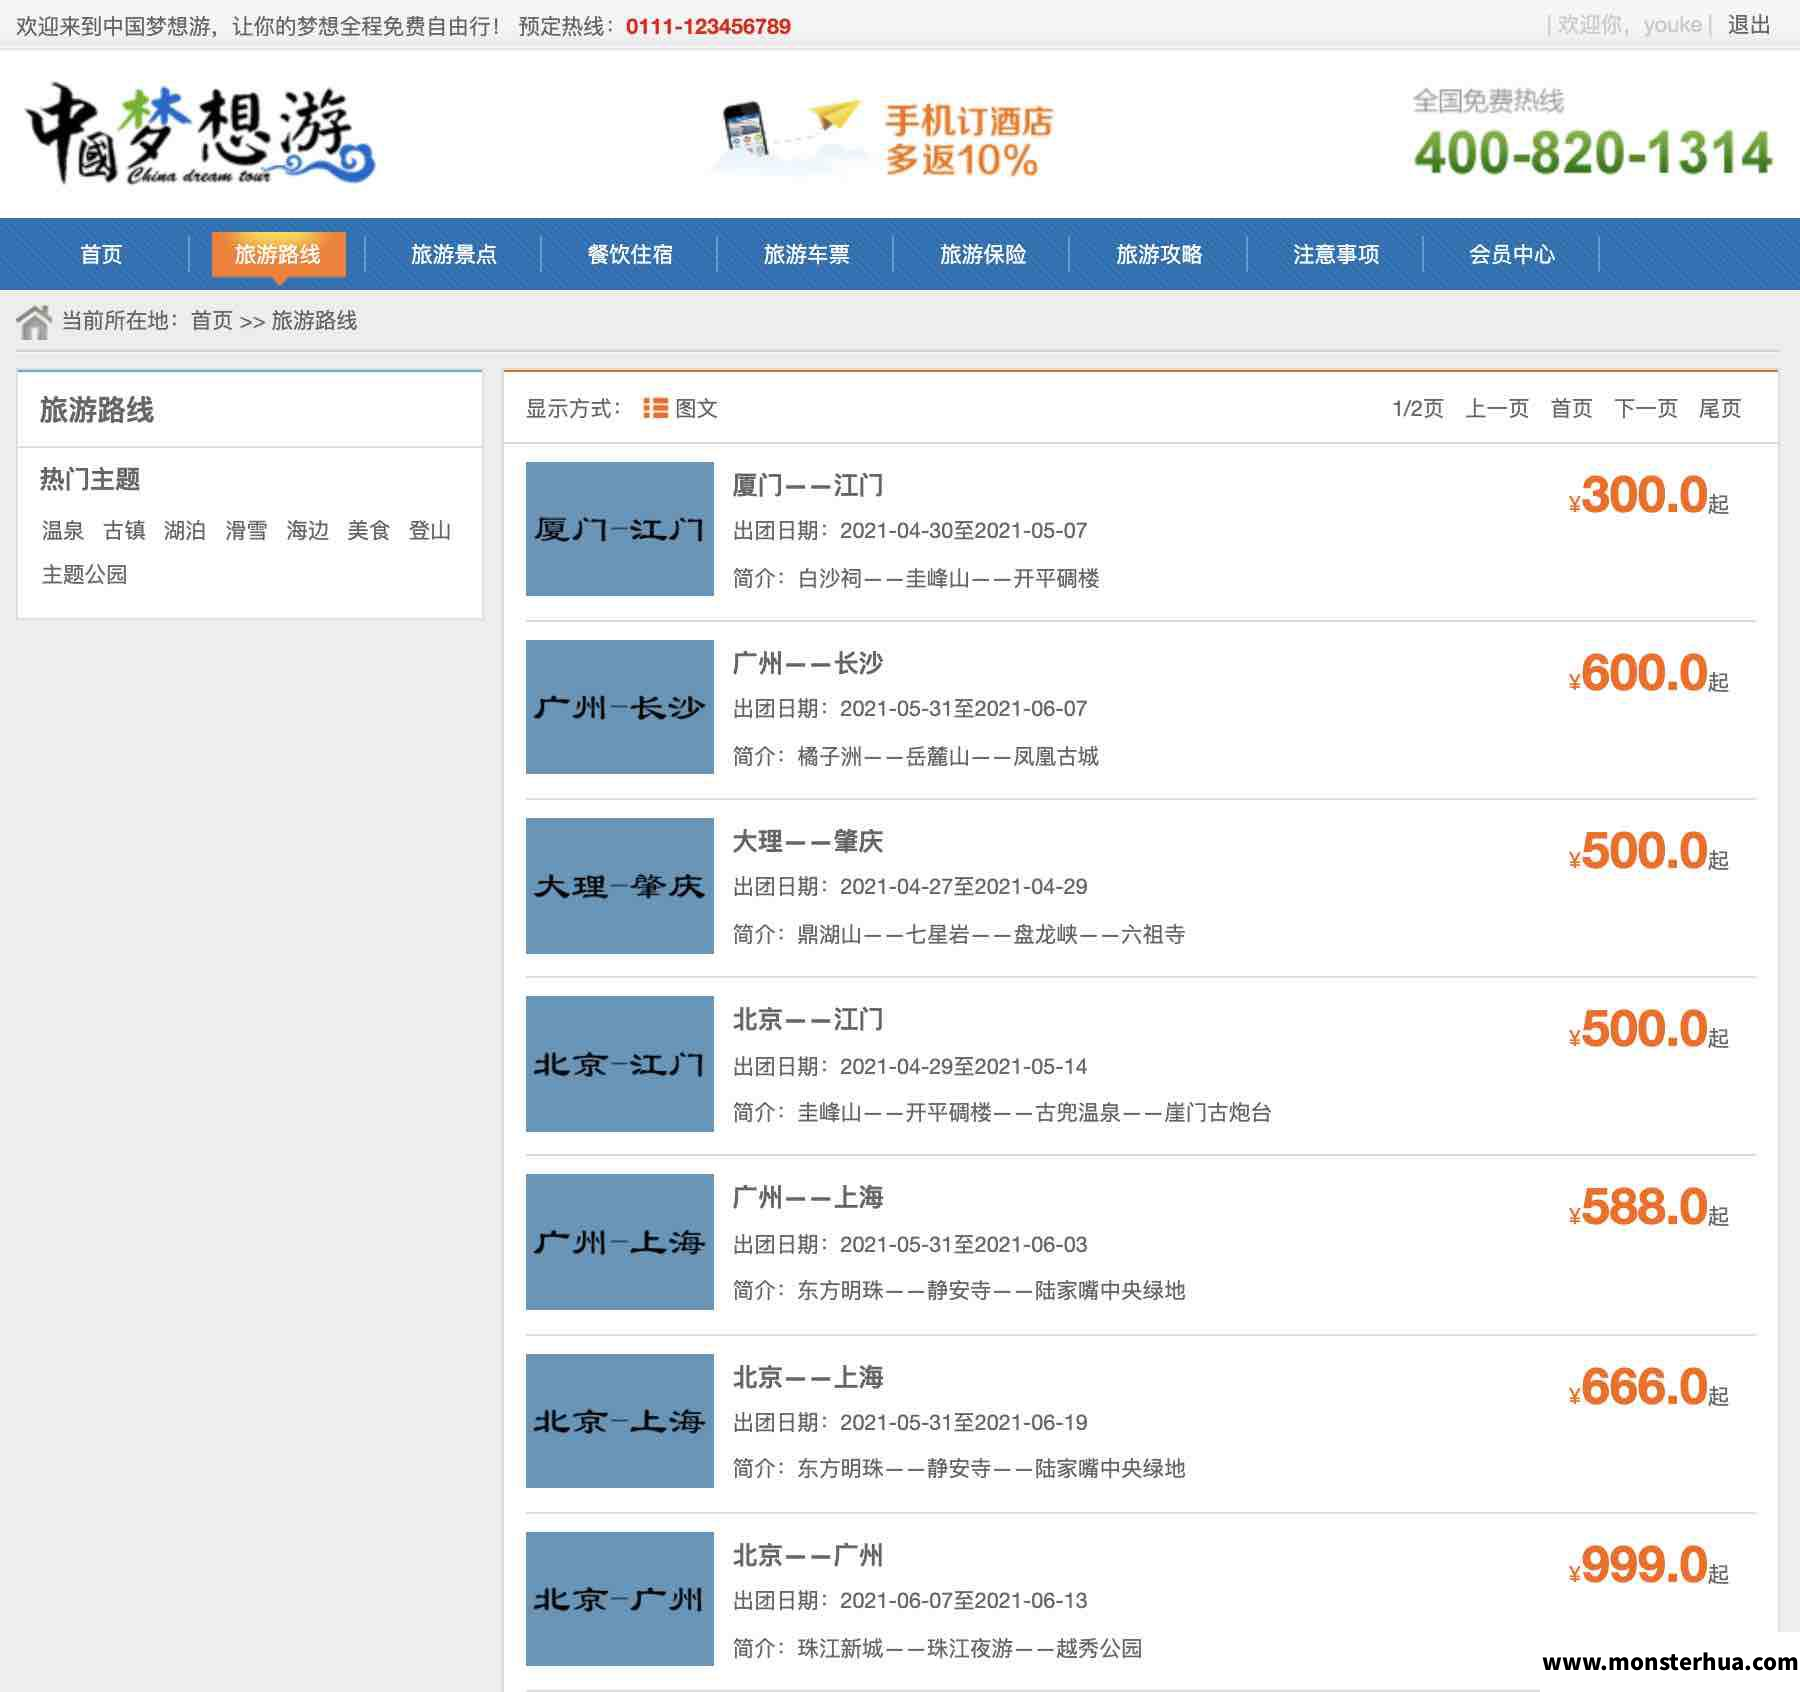Open the 厦门-江门 route thumbnail
The width and height of the screenshot is (1800, 1692).
click(620, 529)
